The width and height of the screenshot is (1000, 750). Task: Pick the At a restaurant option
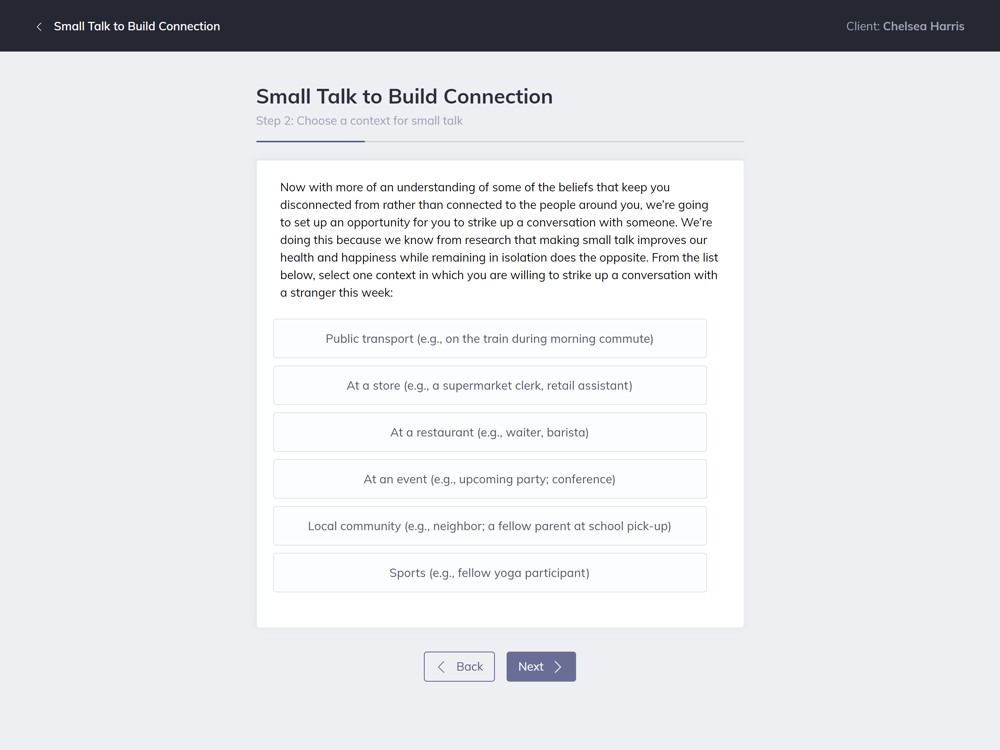click(490, 433)
